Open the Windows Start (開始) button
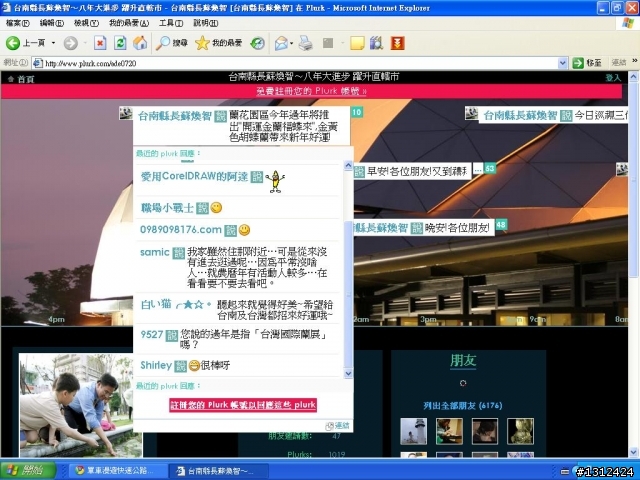Viewport: 640px width, 480px height. tap(28, 470)
